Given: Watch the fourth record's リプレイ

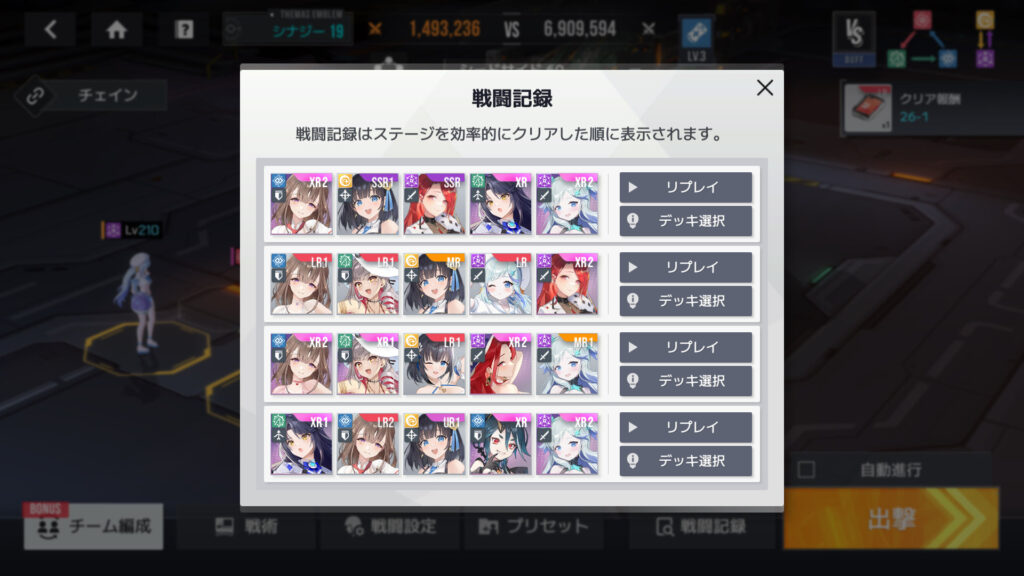Looking at the screenshot, I should tap(686, 427).
